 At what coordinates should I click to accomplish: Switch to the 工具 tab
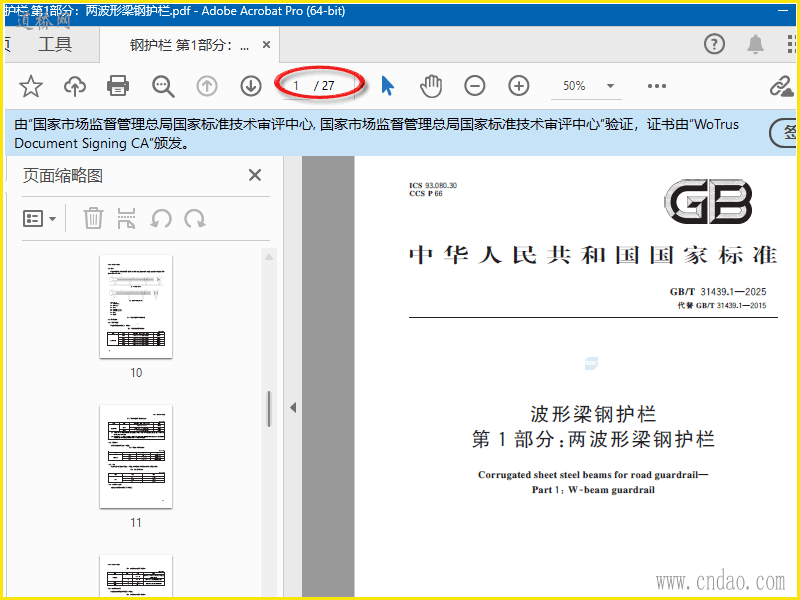[x=55, y=44]
